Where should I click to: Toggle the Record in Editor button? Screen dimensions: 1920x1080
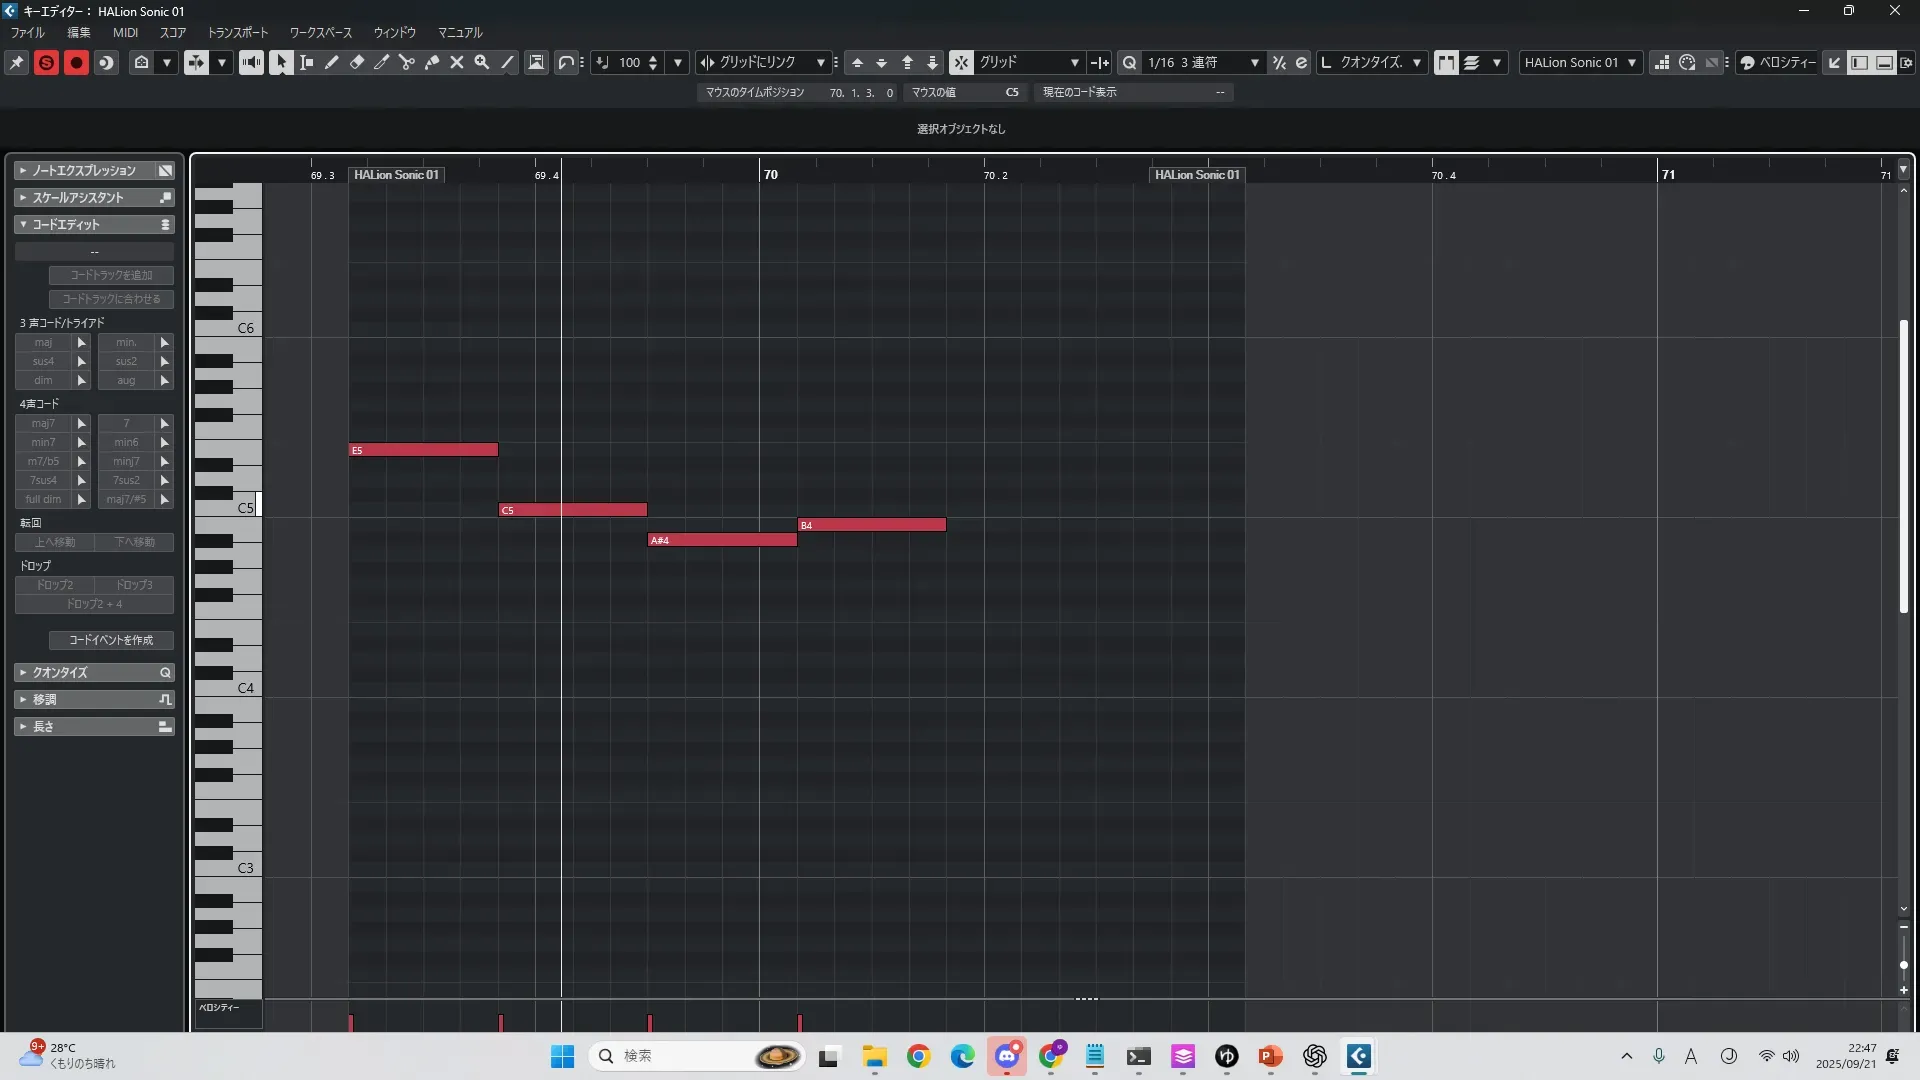point(76,62)
